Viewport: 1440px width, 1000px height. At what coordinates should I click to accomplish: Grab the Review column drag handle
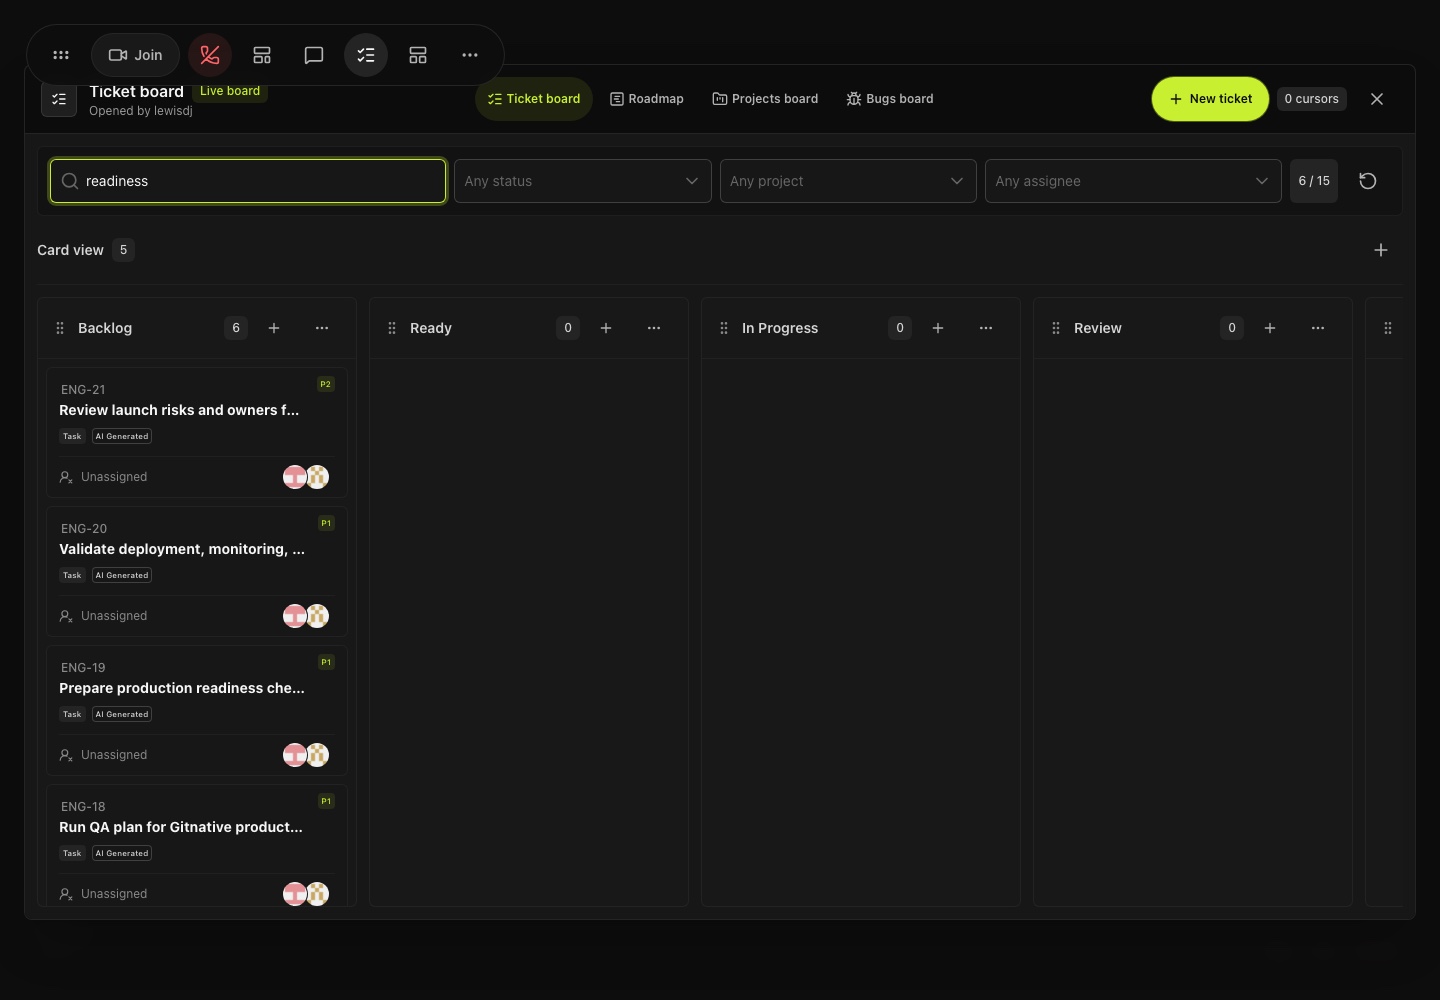1056,328
